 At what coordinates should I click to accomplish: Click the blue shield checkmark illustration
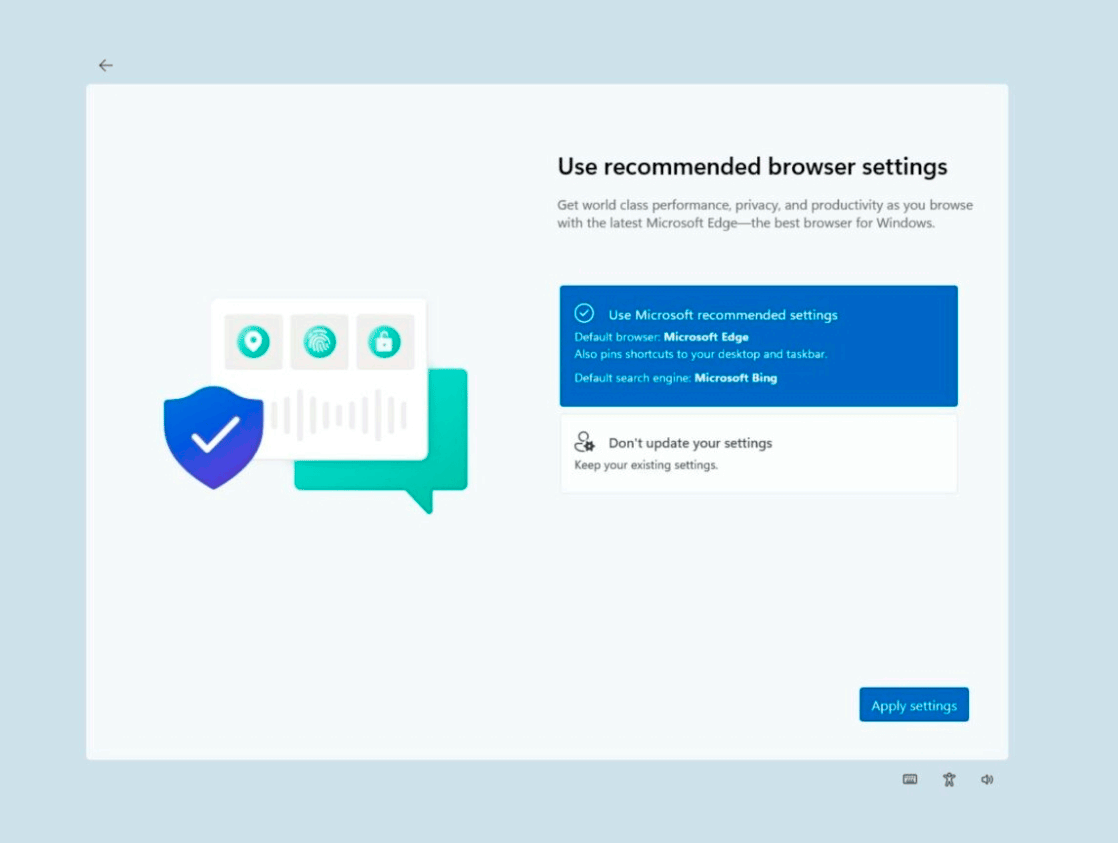213,437
